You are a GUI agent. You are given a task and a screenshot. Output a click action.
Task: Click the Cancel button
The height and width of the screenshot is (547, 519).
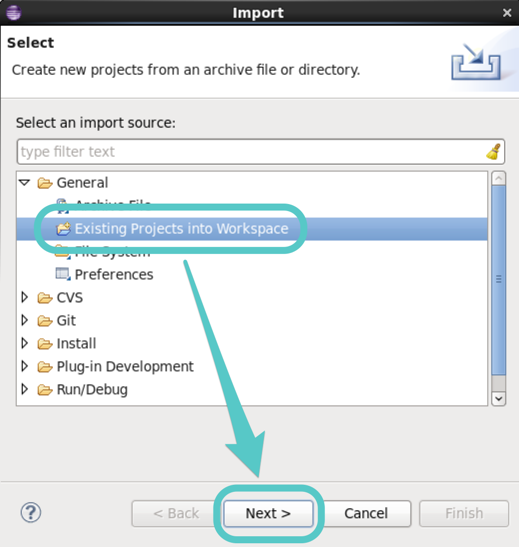pos(366,514)
